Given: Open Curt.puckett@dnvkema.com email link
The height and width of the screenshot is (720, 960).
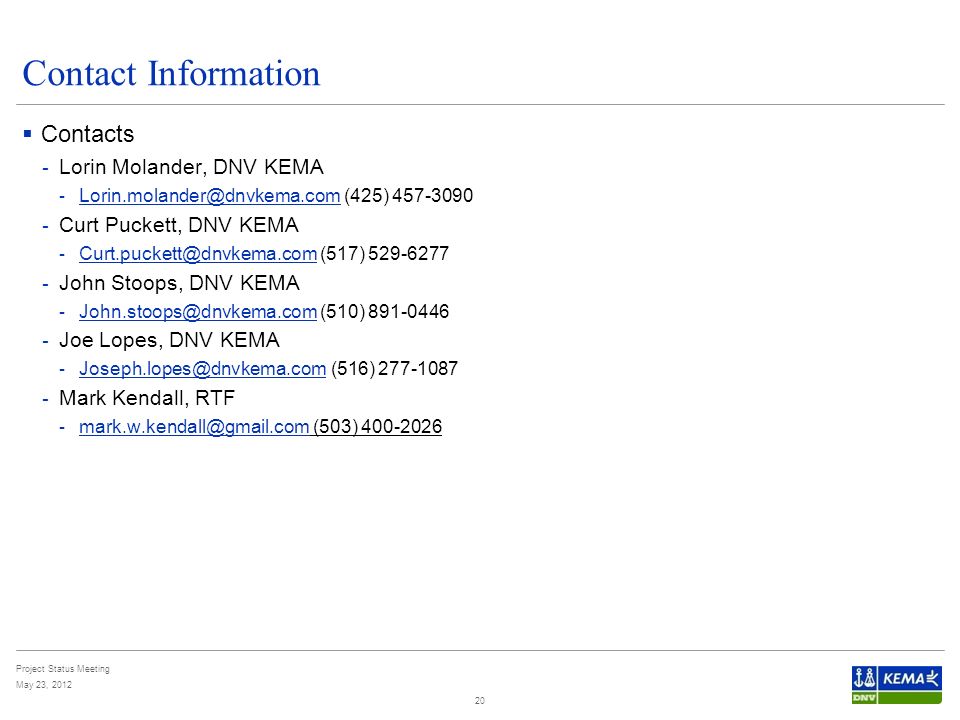Looking at the screenshot, I should coord(198,253).
